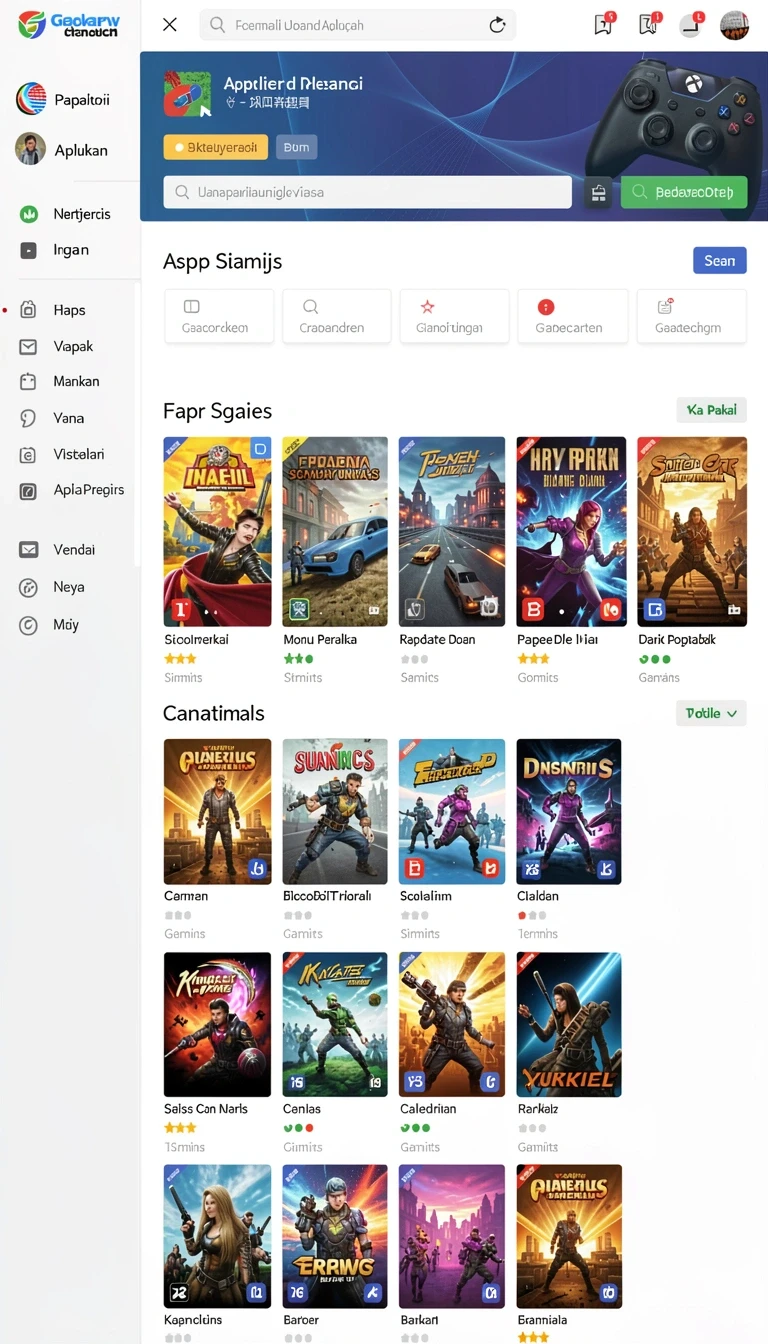Click the Sicolmerkai star rating

(x=180, y=659)
